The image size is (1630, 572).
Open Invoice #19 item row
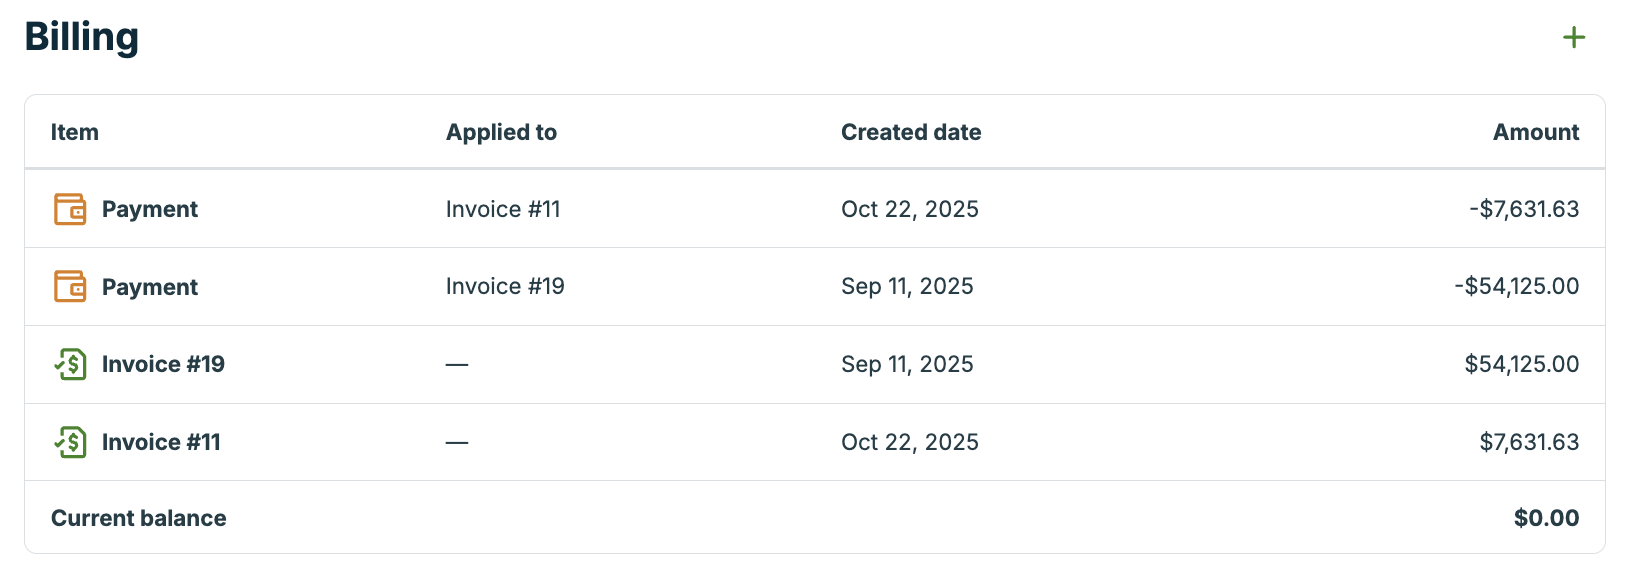163,364
